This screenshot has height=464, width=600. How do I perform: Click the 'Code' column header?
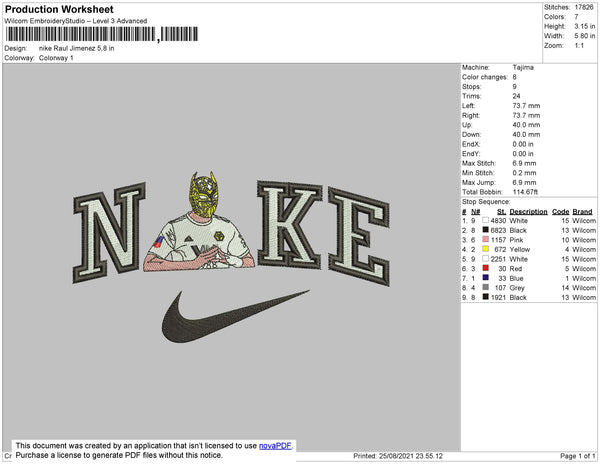561,212
